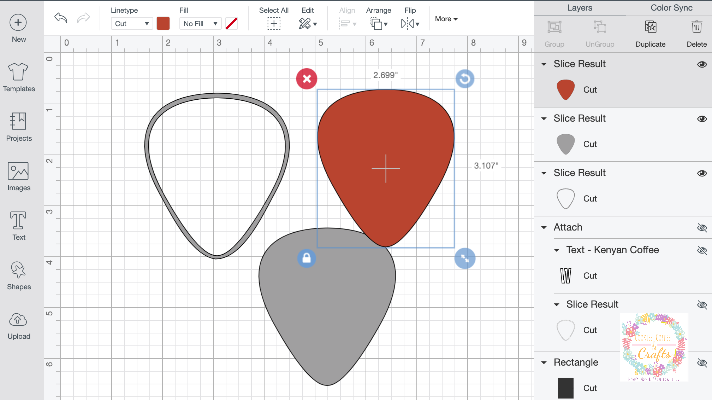Collapse the Rectangle layer
712x400 pixels.
pyautogui.click(x=544, y=363)
